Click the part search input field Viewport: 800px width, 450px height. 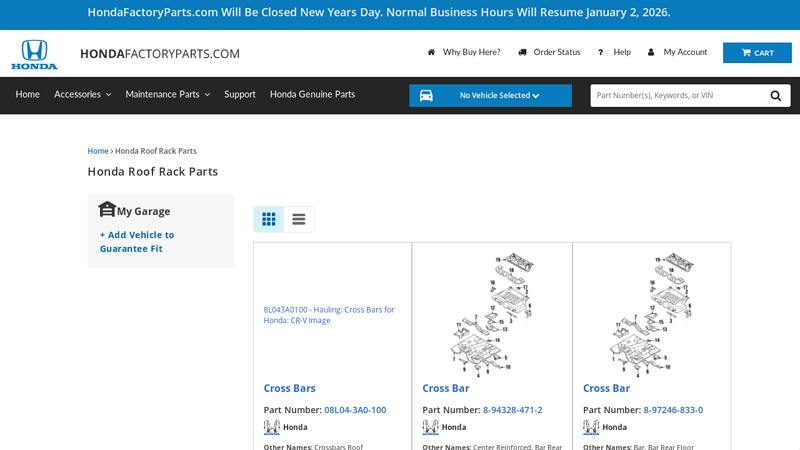676,96
